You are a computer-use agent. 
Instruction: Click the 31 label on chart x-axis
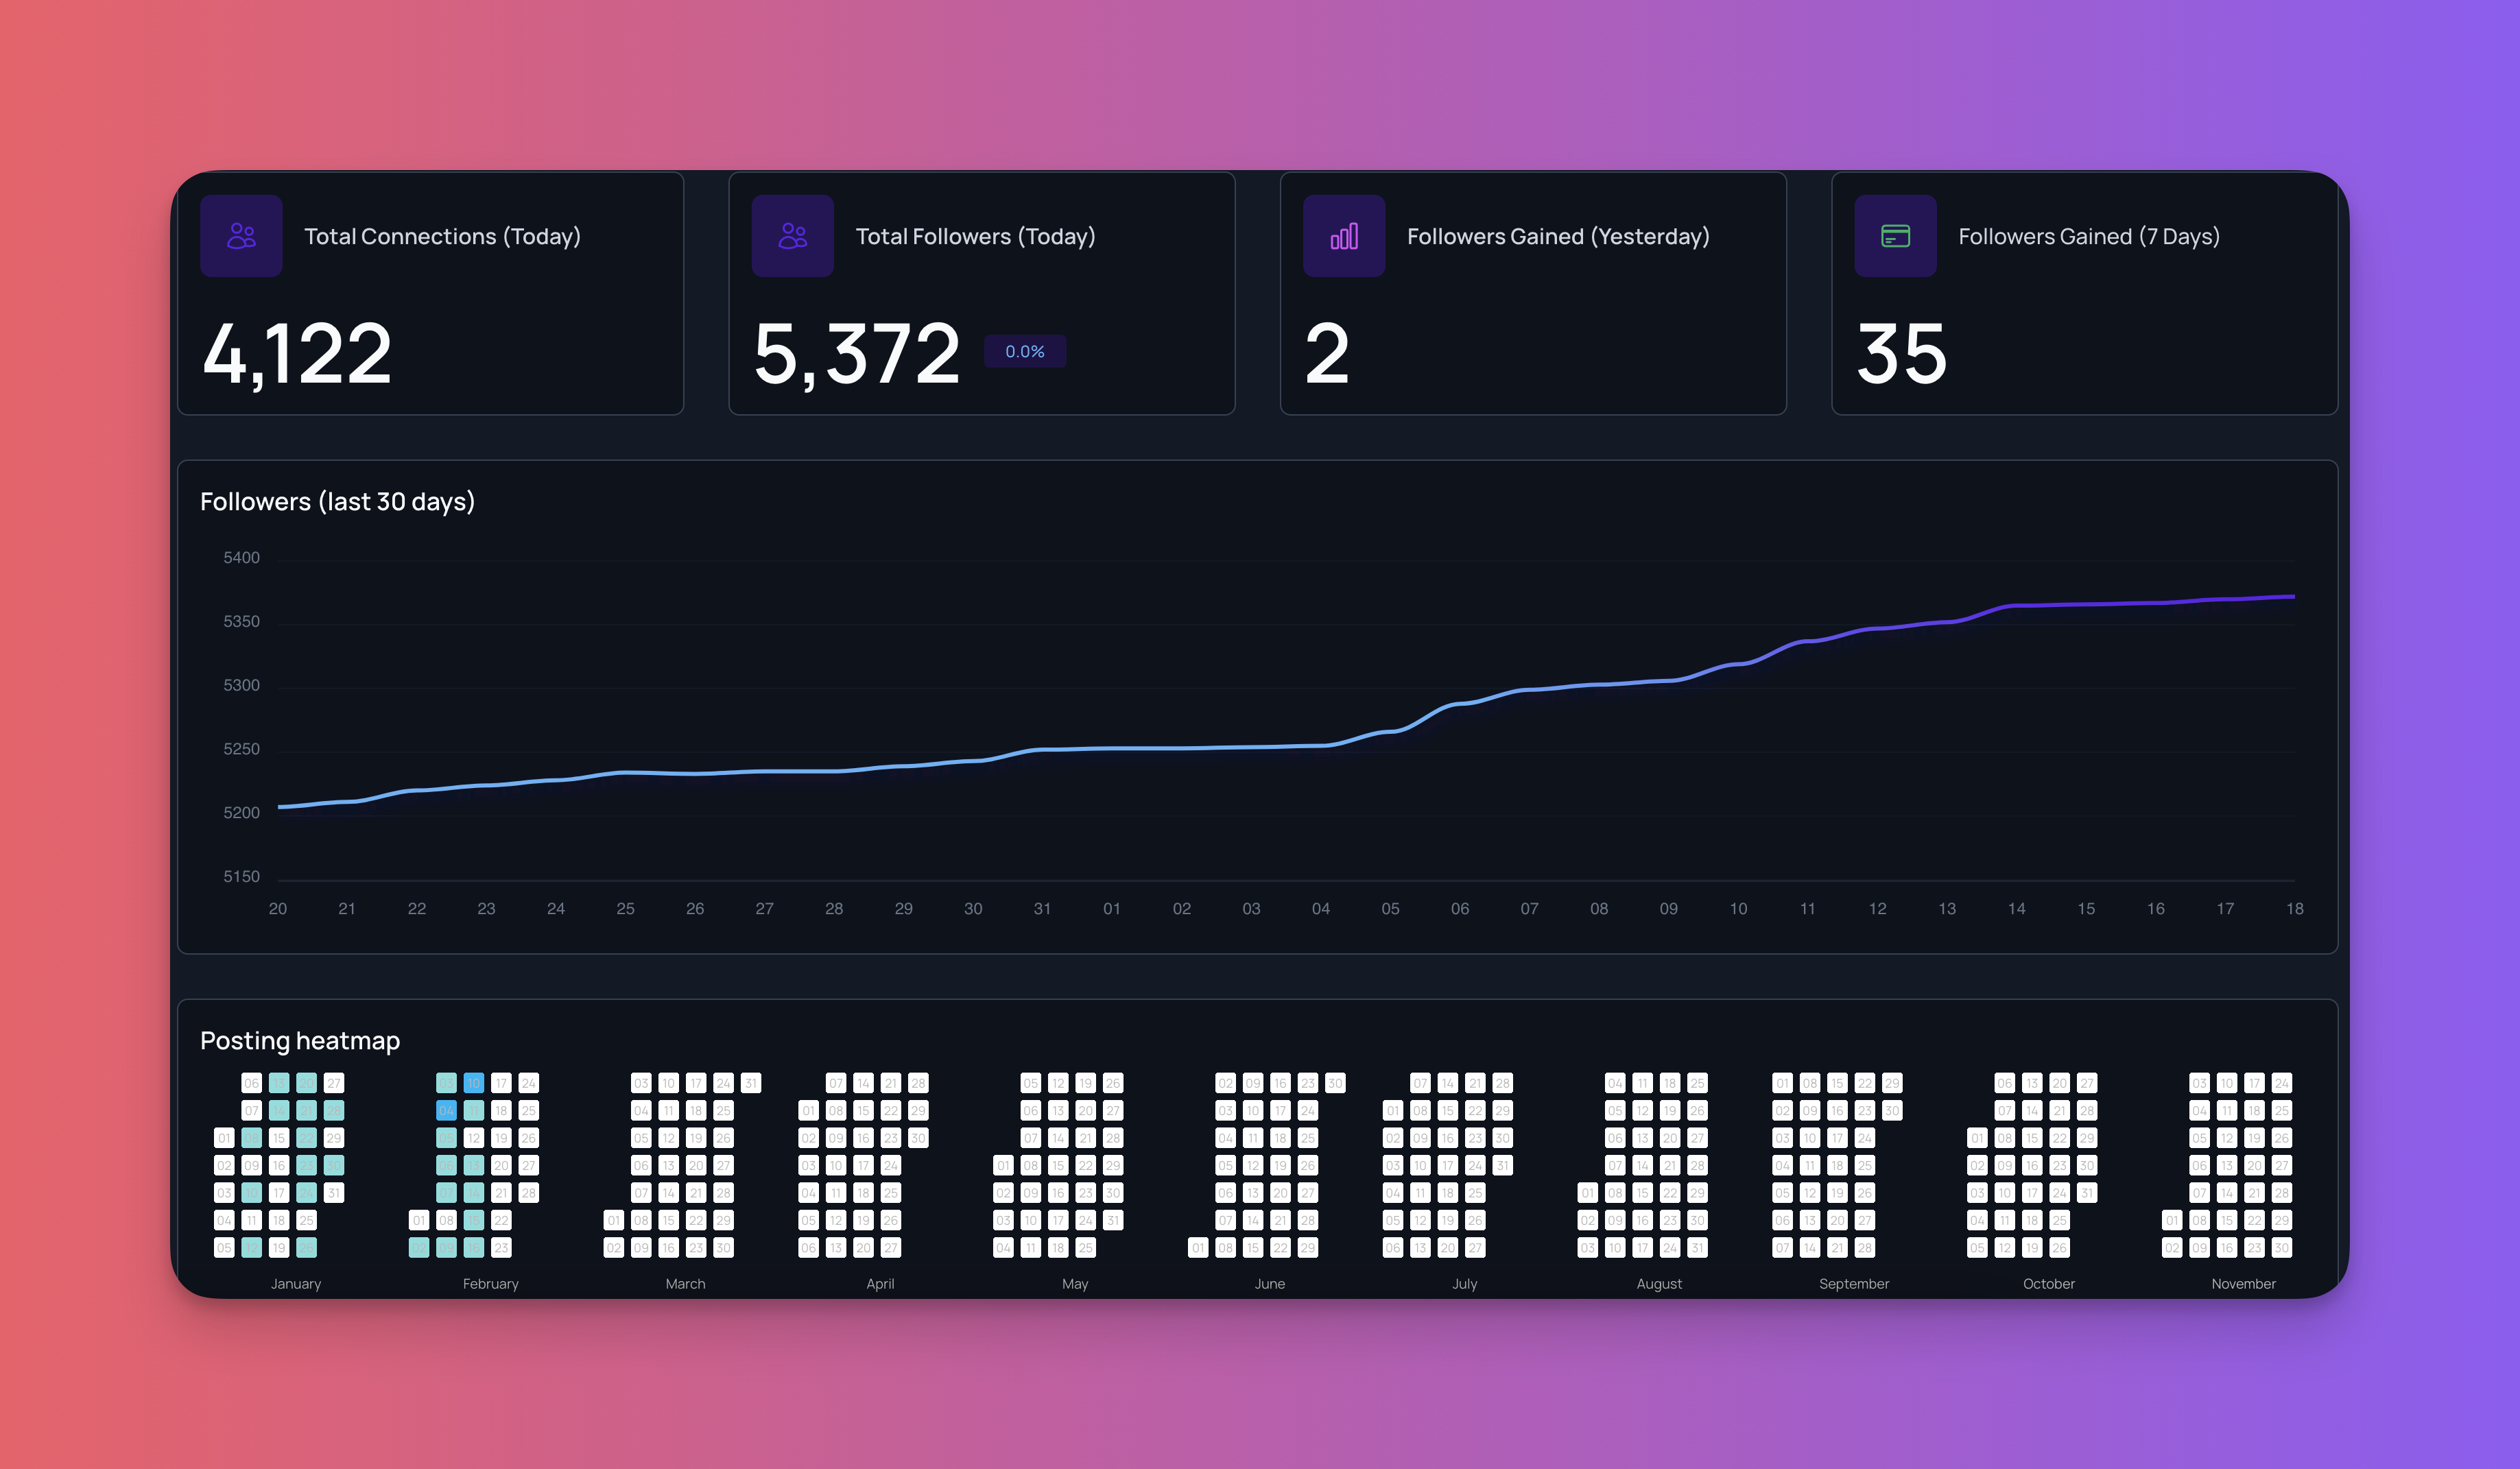1042,909
